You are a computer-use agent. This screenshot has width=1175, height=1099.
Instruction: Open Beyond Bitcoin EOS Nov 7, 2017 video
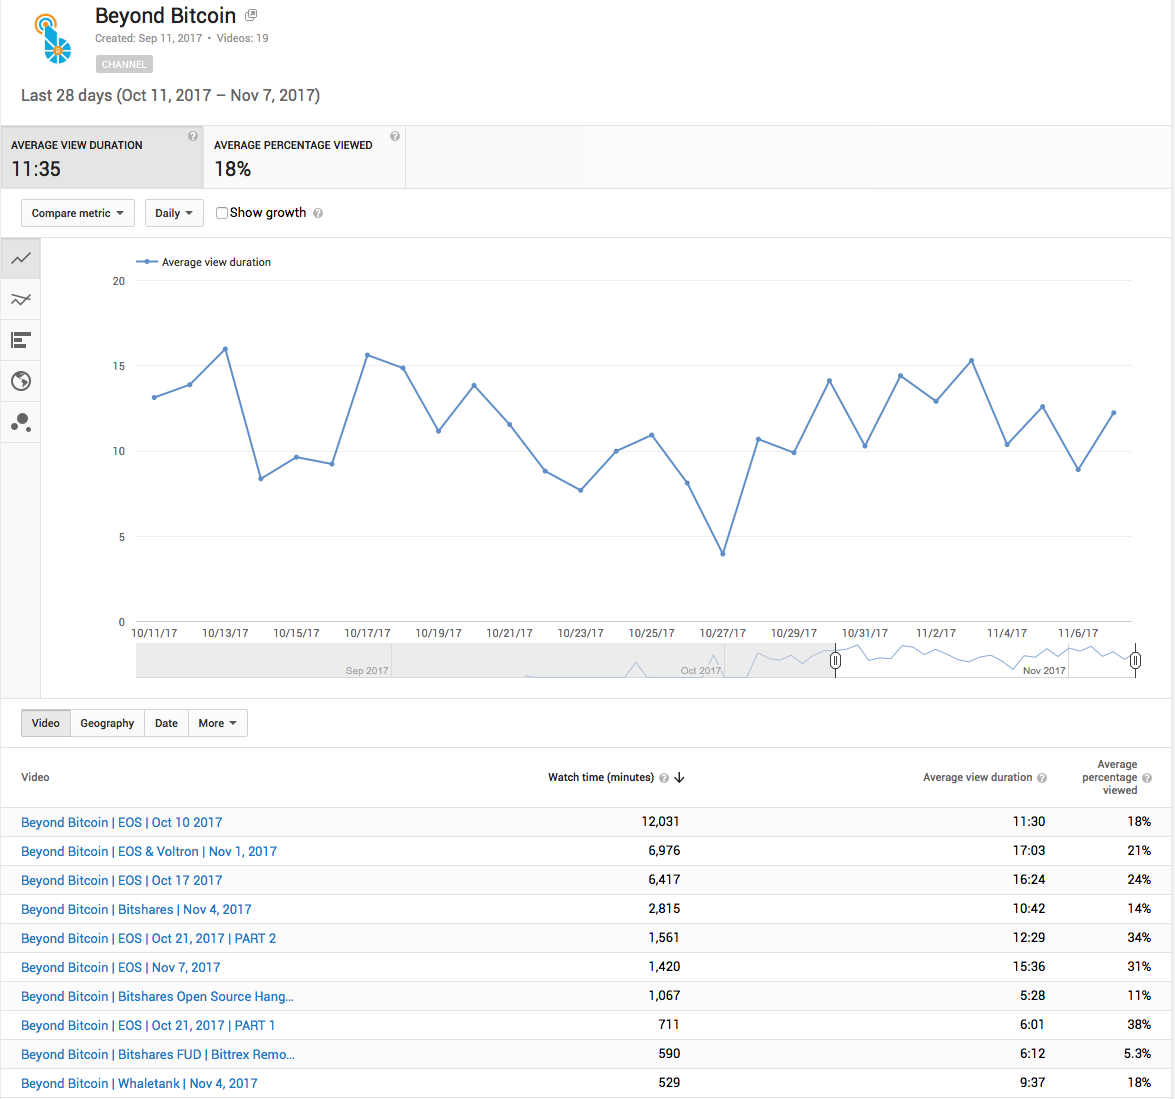tap(121, 968)
